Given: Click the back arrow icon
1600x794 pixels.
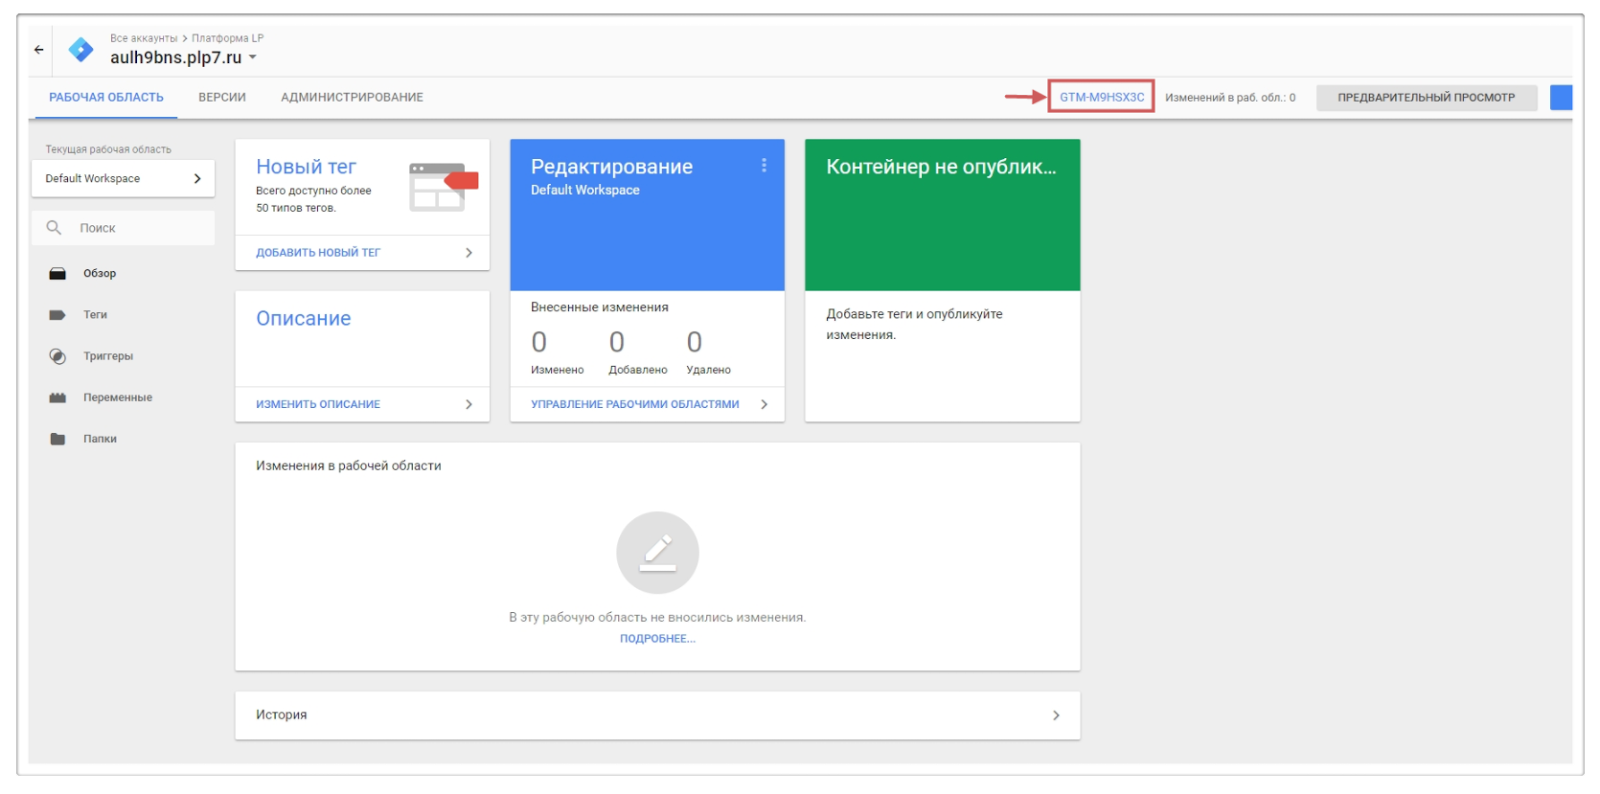Looking at the screenshot, I should (39, 49).
